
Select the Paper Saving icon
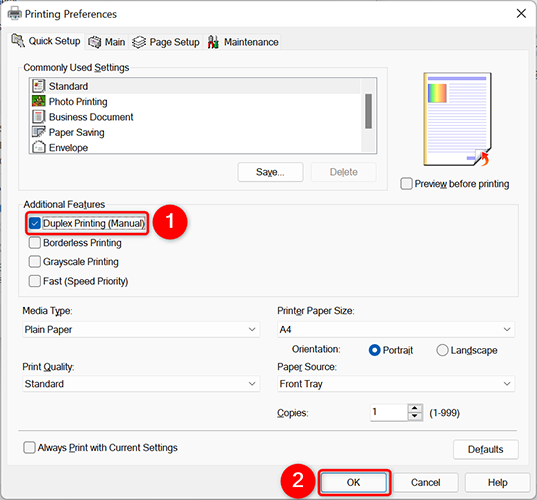click(38, 132)
